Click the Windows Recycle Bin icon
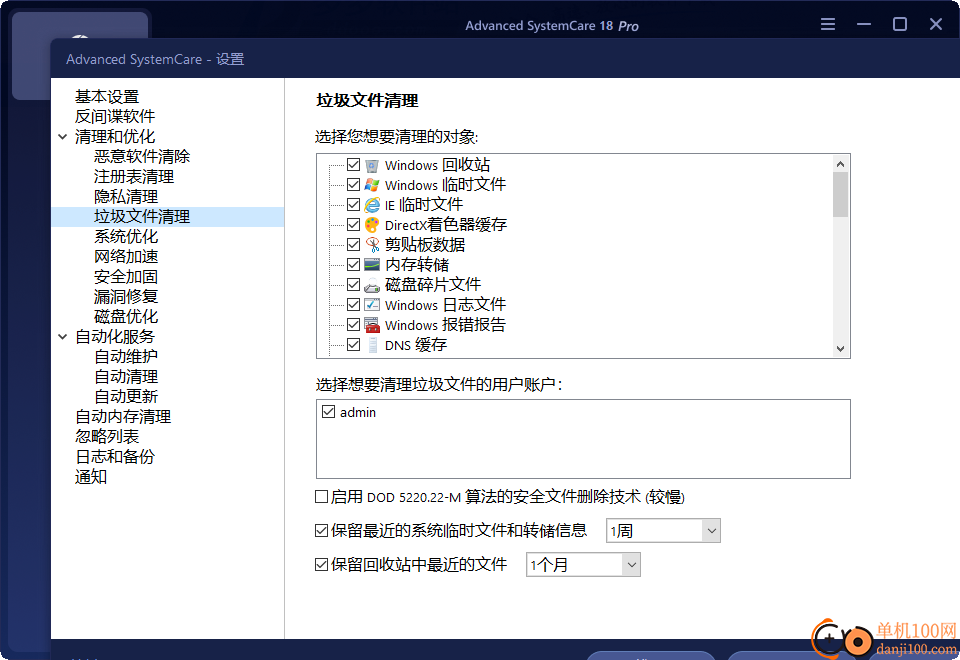 pos(372,165)
